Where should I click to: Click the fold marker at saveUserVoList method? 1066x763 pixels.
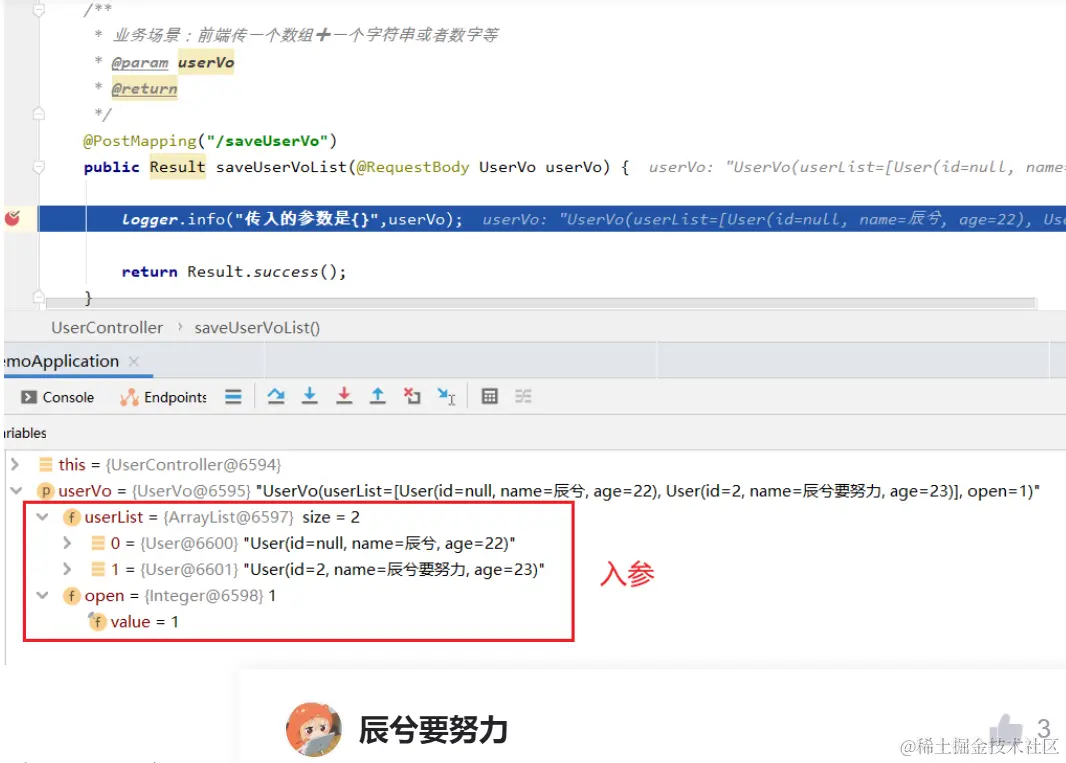[x=39, y=167]
